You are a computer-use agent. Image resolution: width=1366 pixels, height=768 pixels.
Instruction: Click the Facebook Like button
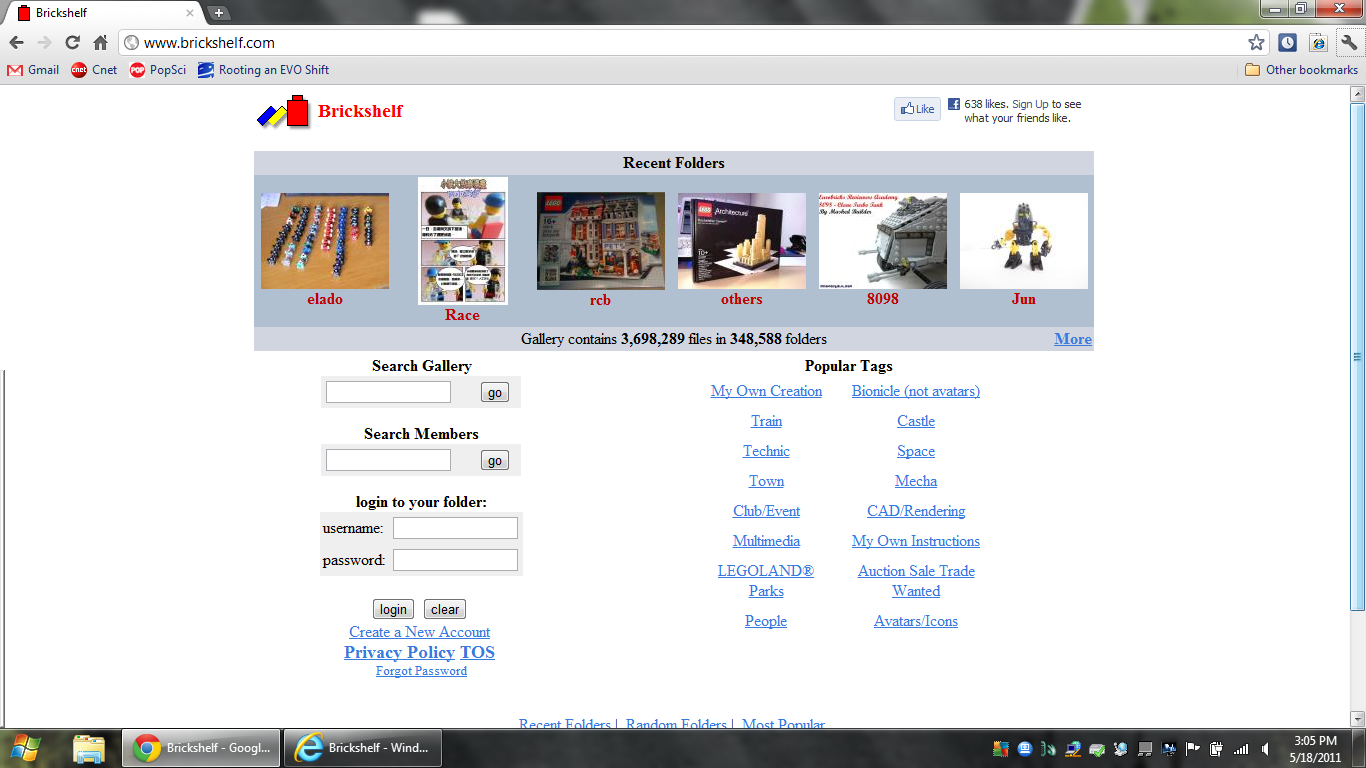point(917,109)
